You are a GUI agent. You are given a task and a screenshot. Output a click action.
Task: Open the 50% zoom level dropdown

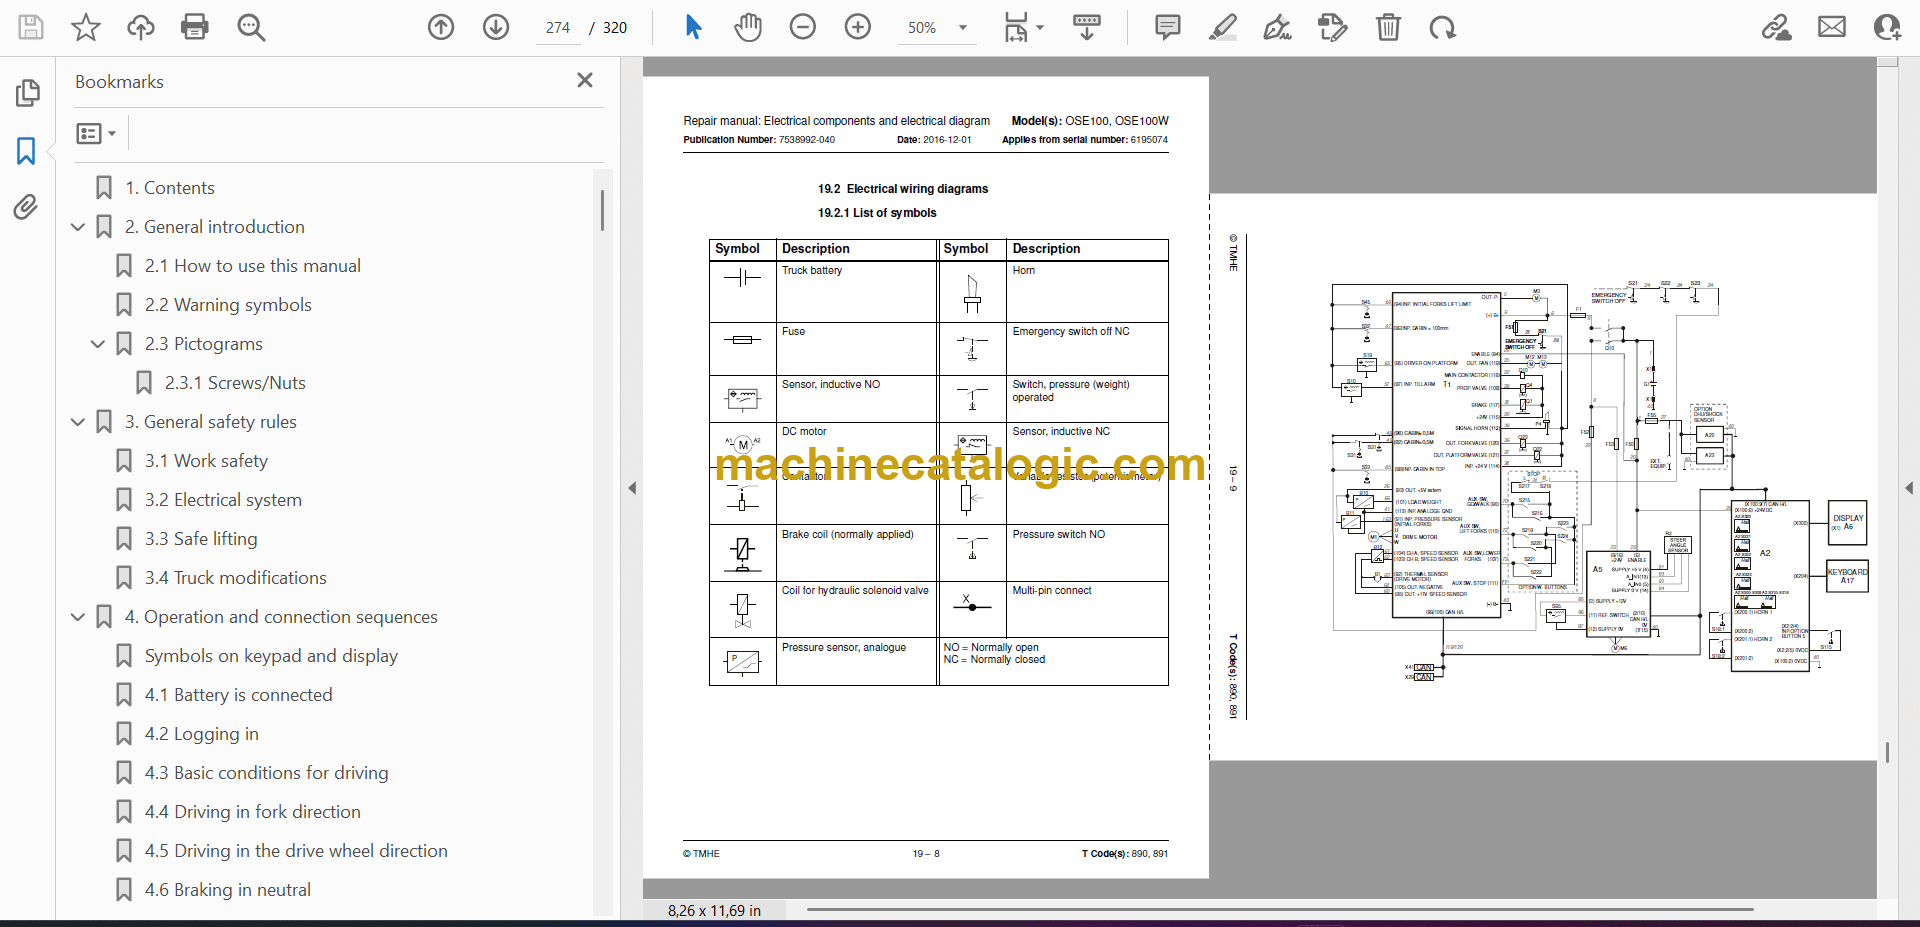(962, 28)
